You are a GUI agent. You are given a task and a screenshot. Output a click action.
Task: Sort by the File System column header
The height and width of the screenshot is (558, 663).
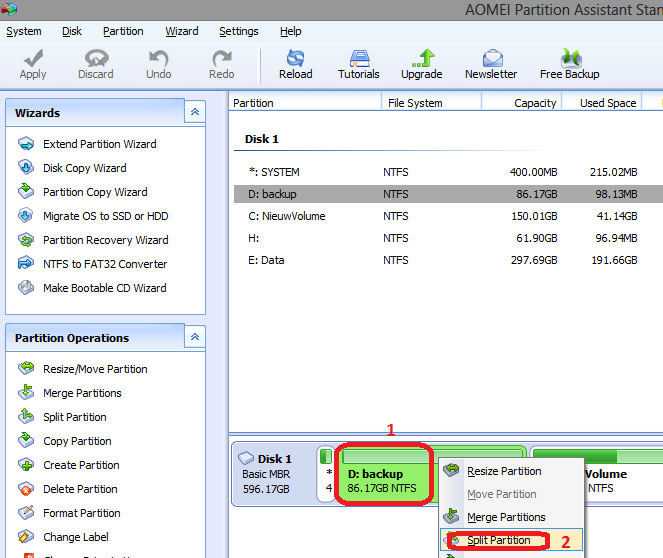pyautogui.click(x=431, y=103)
